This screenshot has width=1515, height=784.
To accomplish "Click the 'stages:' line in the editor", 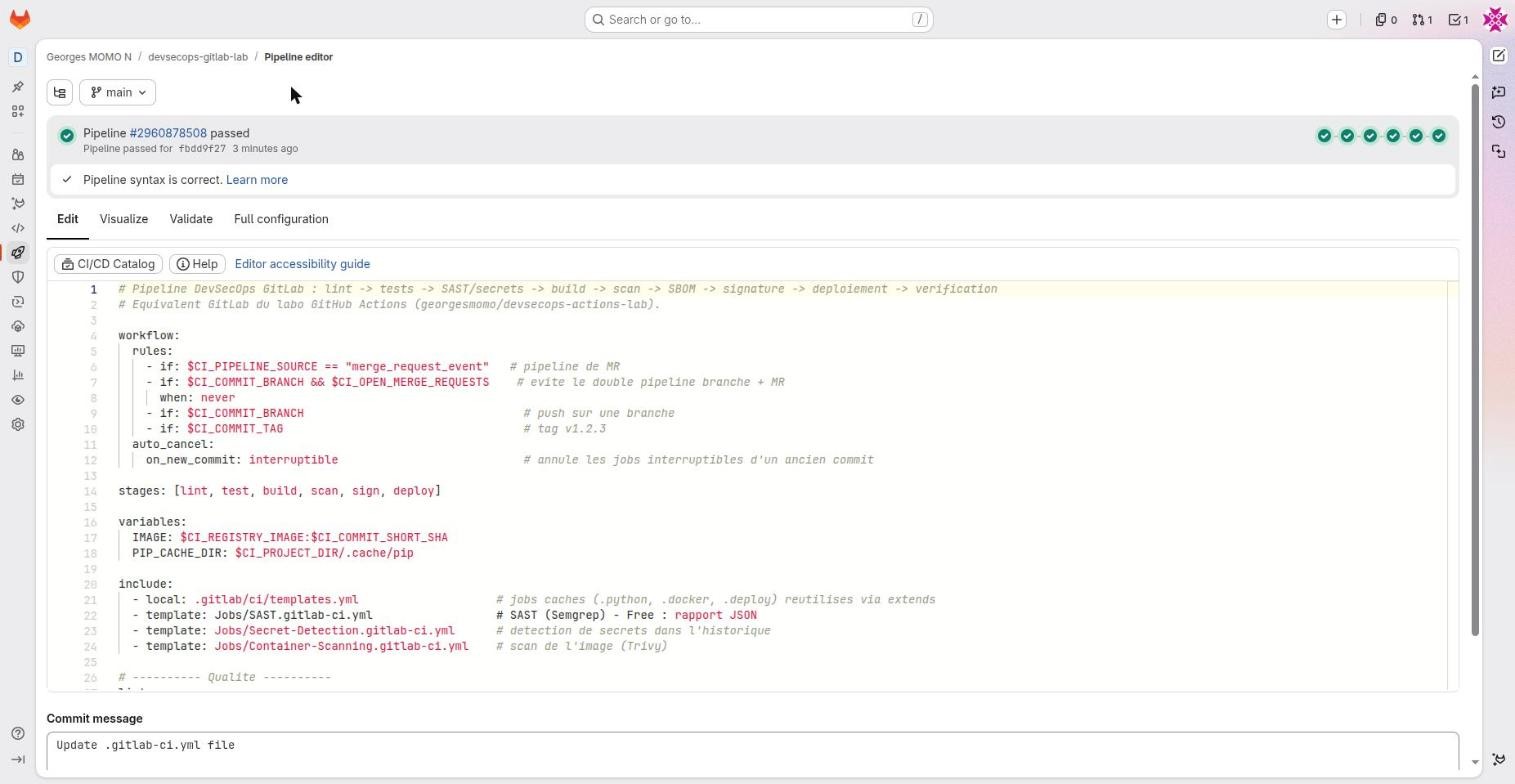I will (280, 491).
